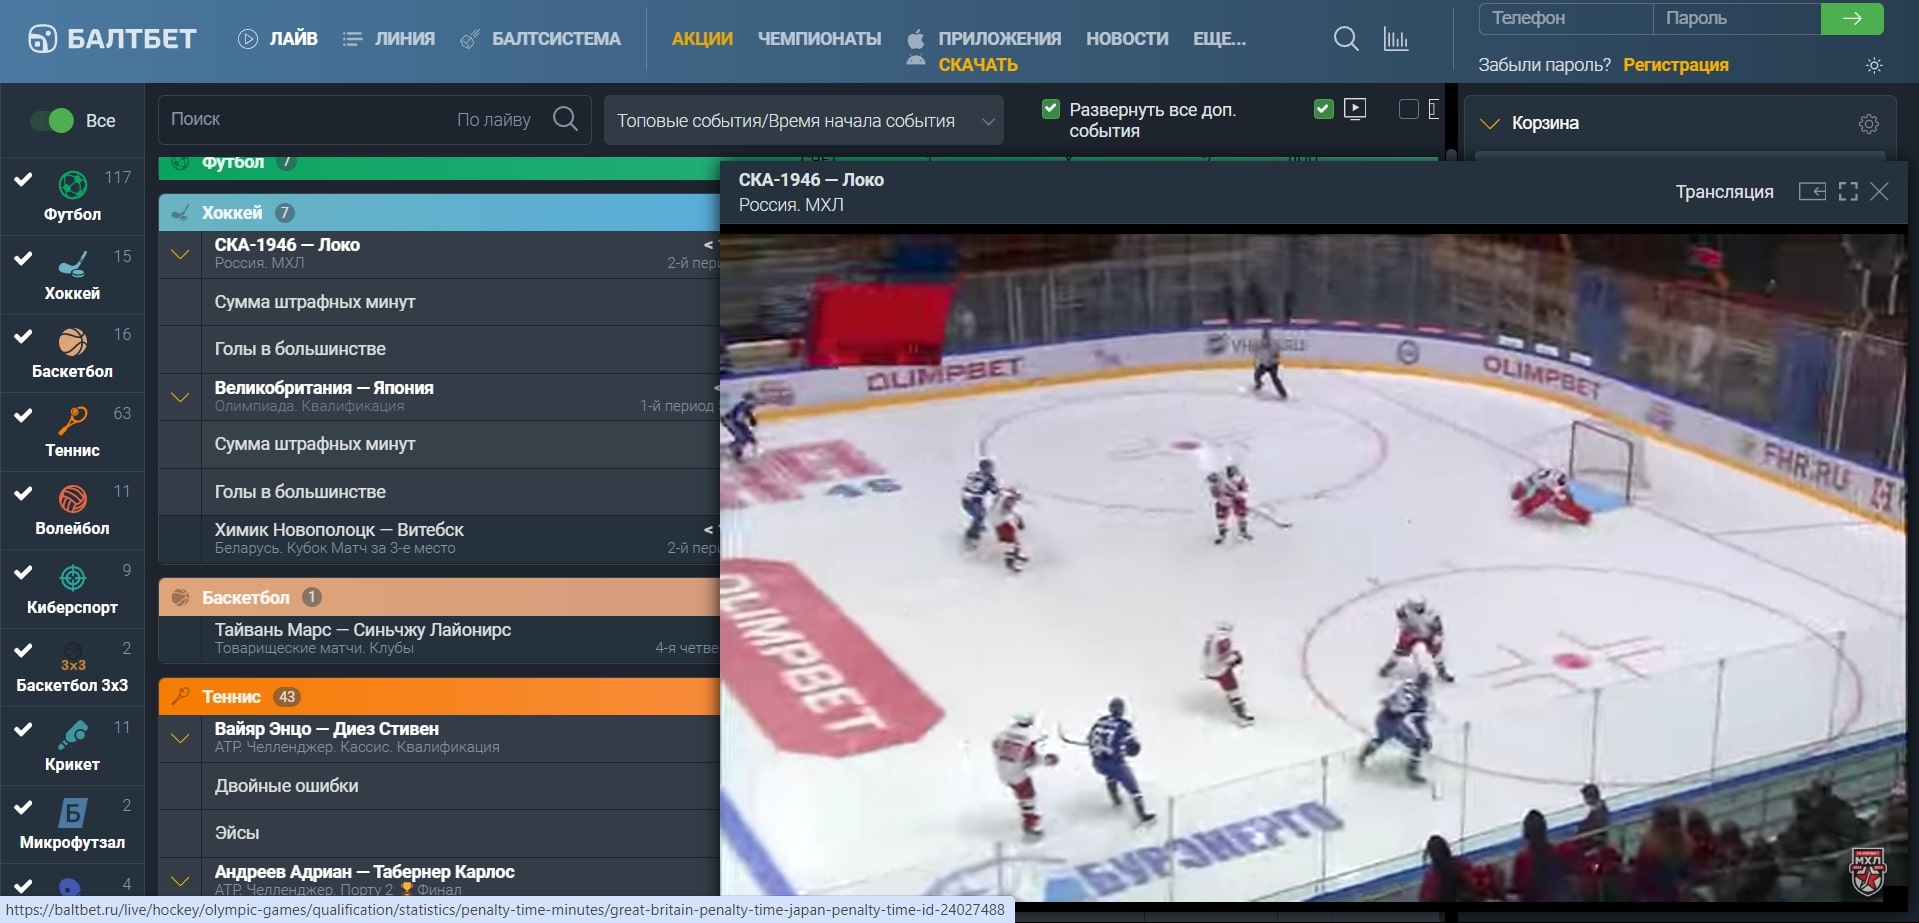The image size is (1919, 923).
Task: Collapse the СКА-1946 — Локо event chevron
Action: [x=180, y=254]
